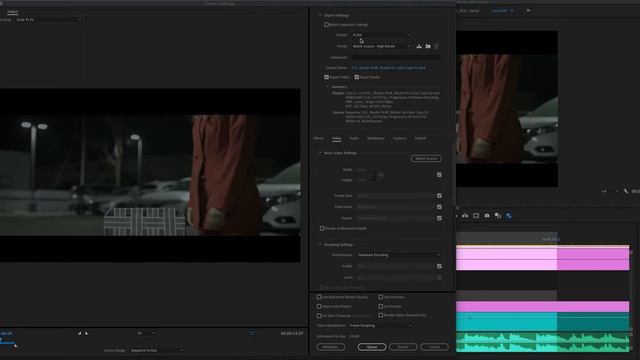Open the Preset dropdown

click(x=381, y=47)
